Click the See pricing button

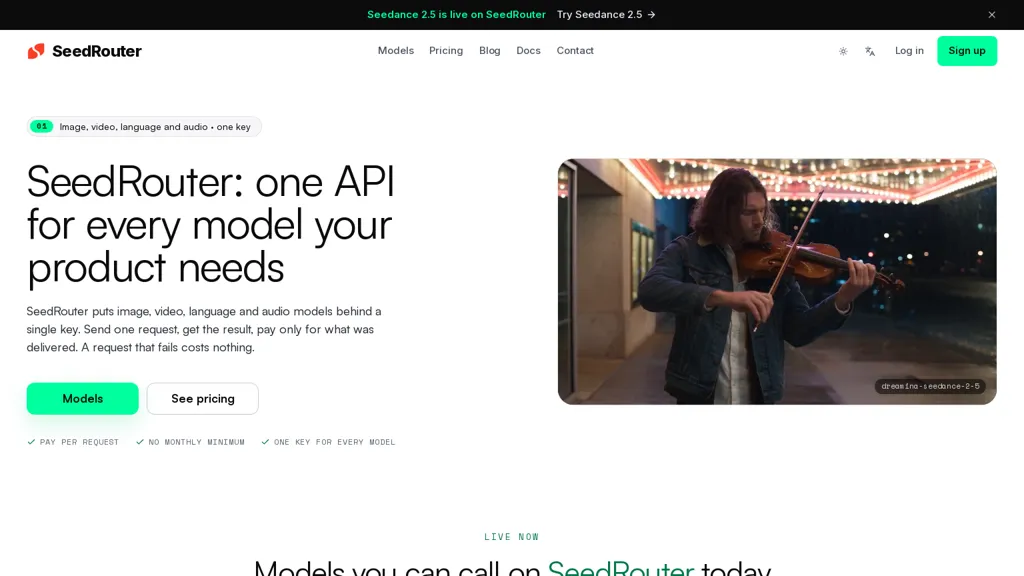[202, 398]
